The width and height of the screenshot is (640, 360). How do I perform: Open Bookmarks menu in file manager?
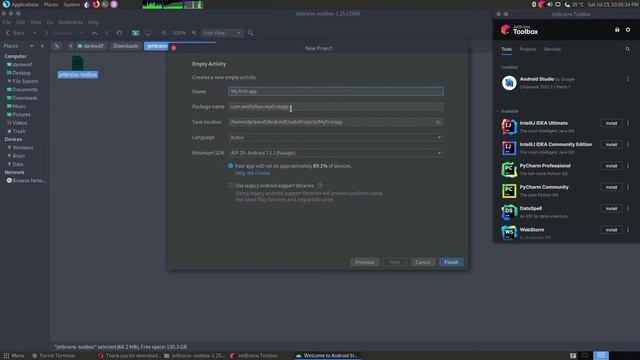[71, 22]
